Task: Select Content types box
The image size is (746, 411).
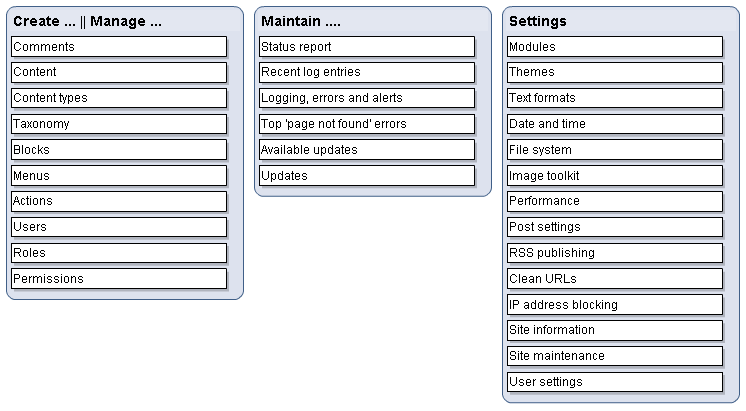Action: [x=119, y=98]
